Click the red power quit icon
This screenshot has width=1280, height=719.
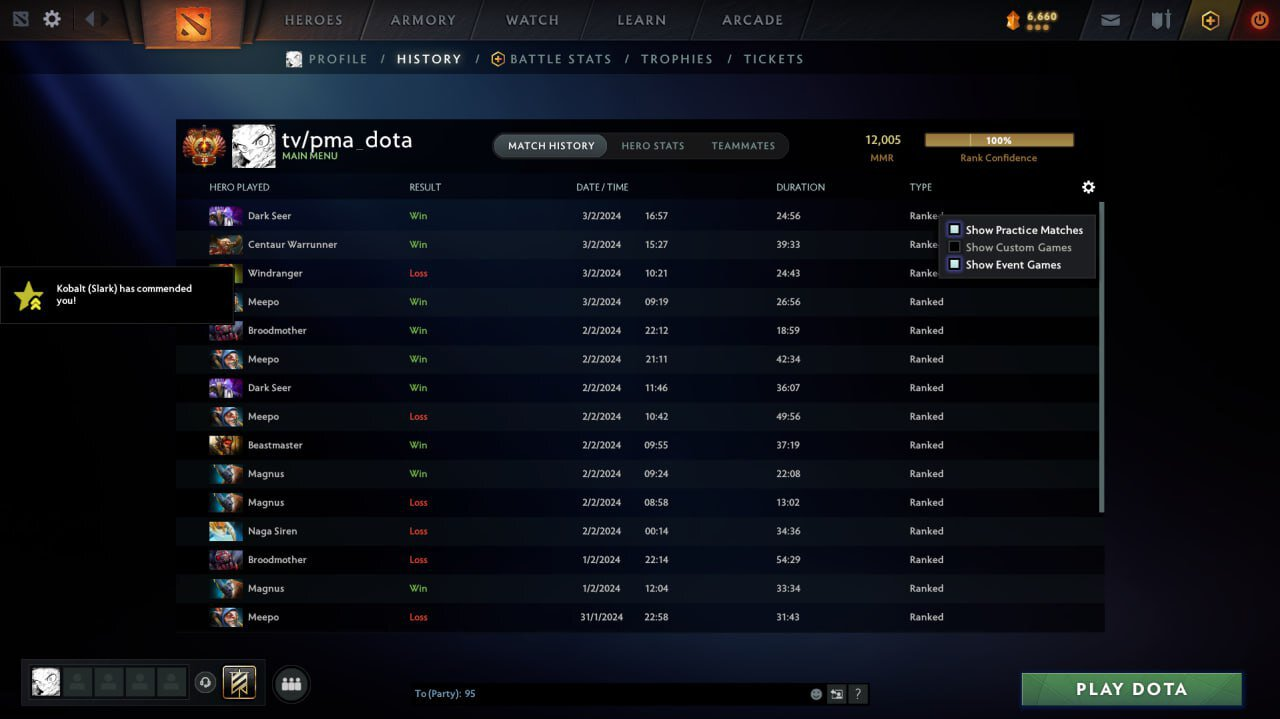1259,20
